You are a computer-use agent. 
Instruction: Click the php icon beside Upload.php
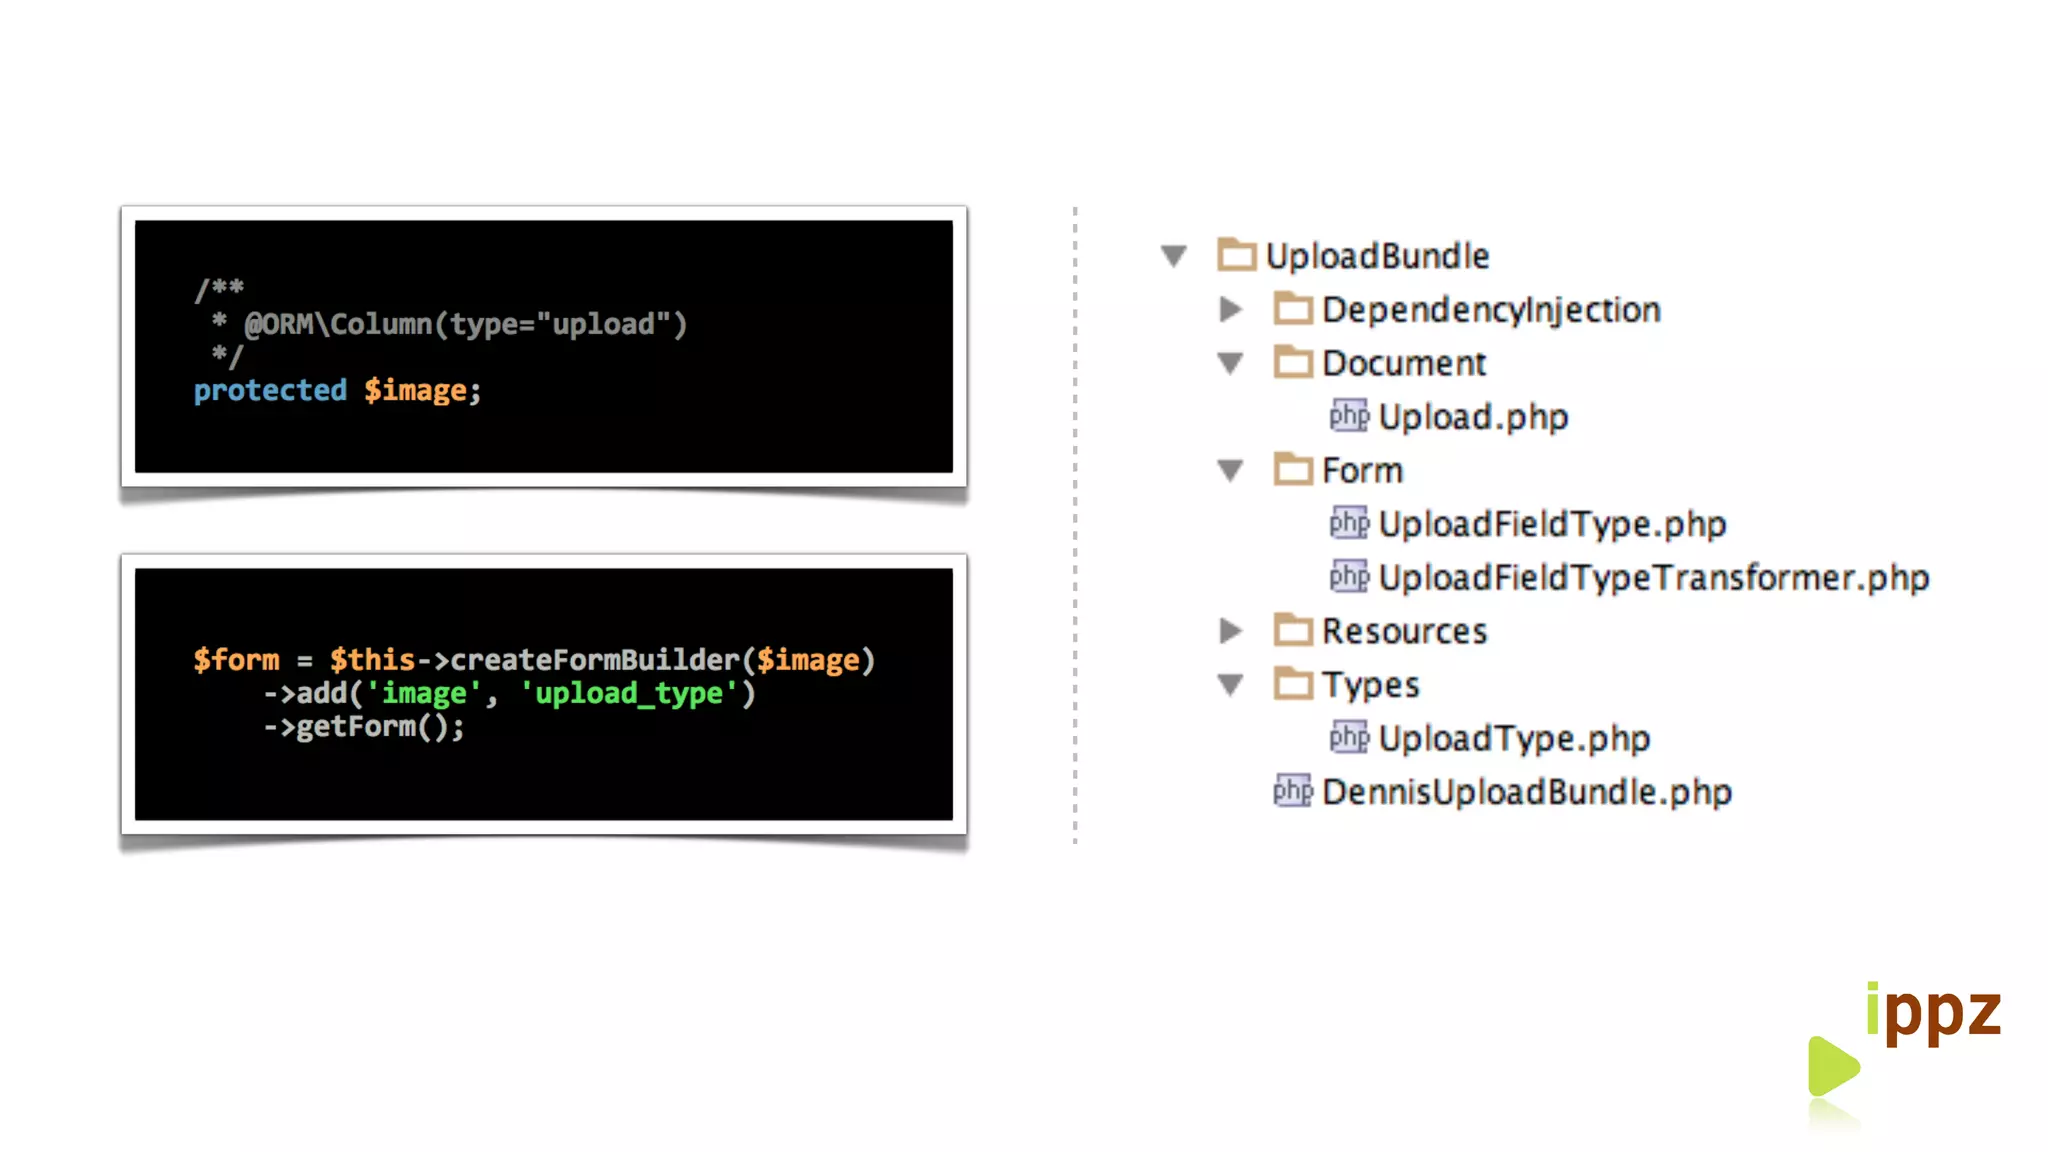pos(1349,416)
